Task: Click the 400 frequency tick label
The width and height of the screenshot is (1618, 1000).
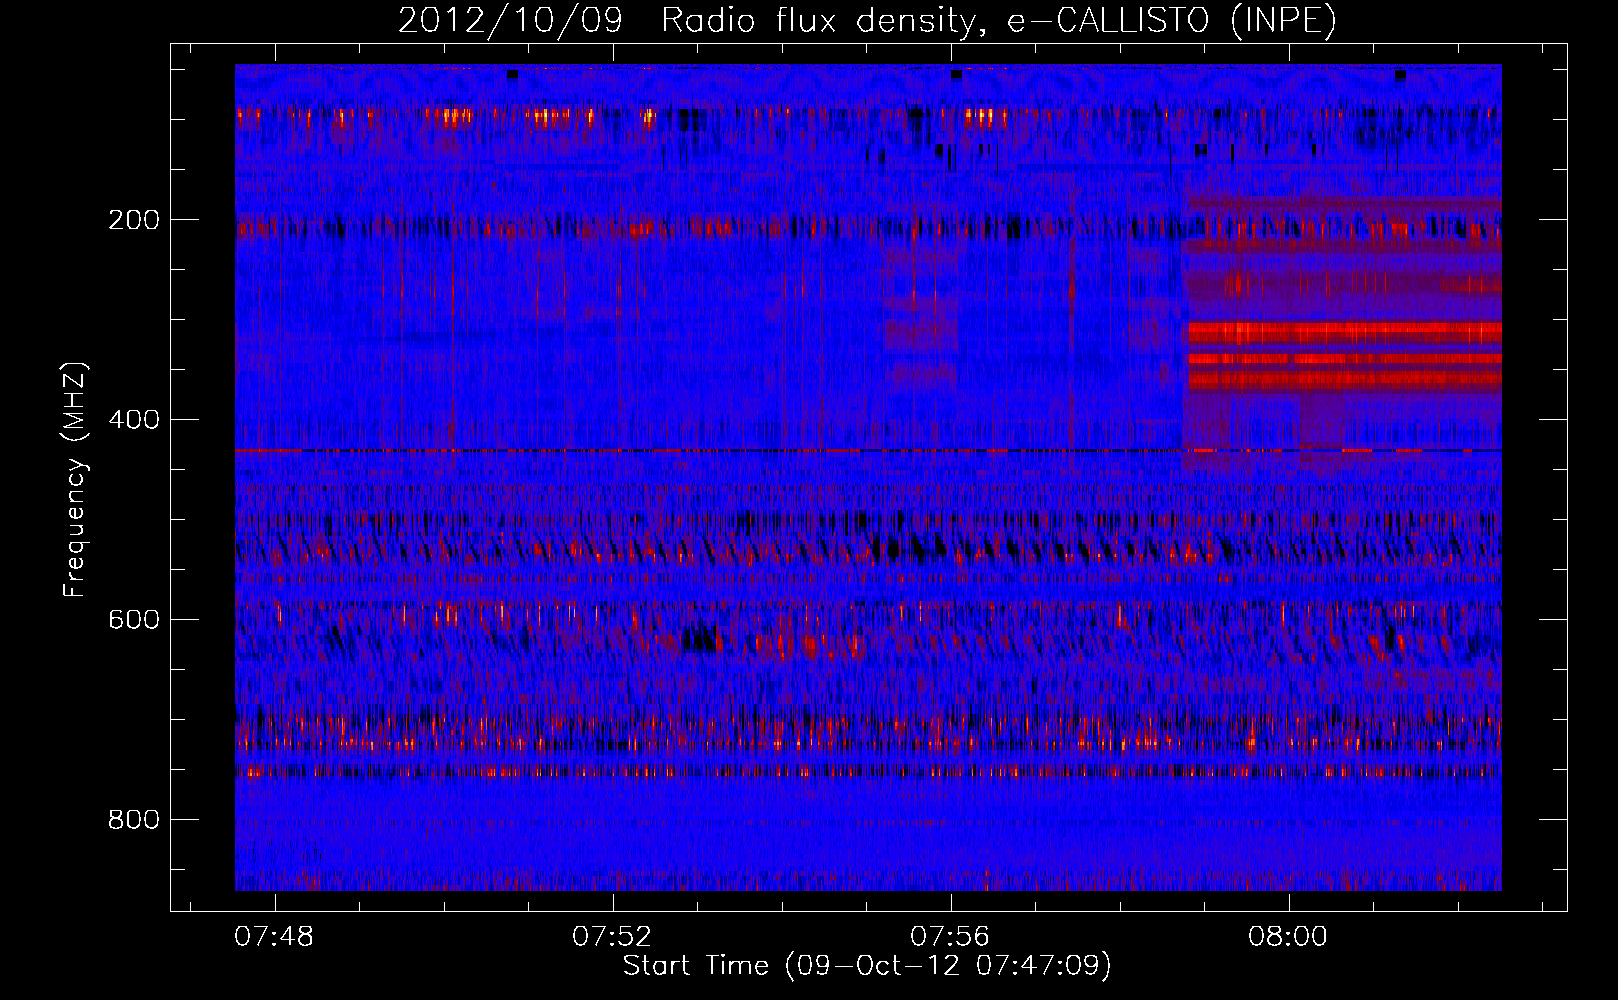Action: click(x=133, y=420)
